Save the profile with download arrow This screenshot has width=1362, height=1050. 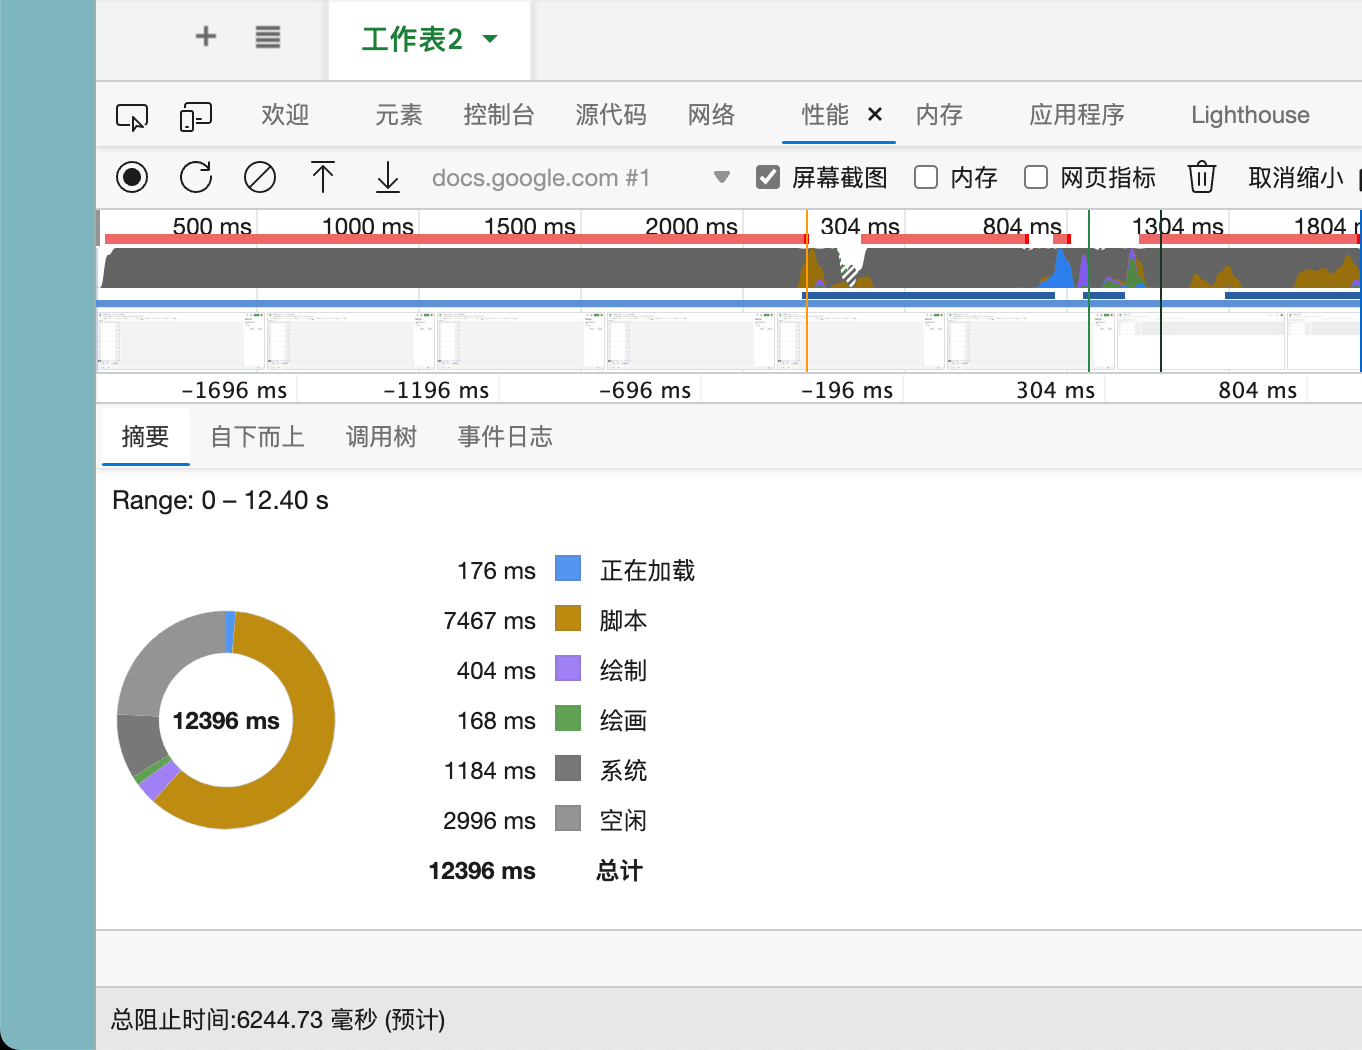click(388, 177)
